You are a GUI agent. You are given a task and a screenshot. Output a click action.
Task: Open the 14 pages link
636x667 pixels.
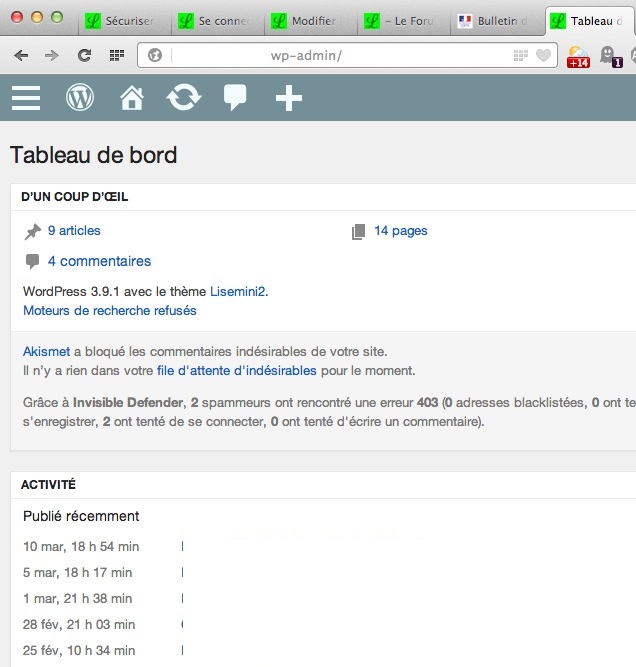click(400, 231)
